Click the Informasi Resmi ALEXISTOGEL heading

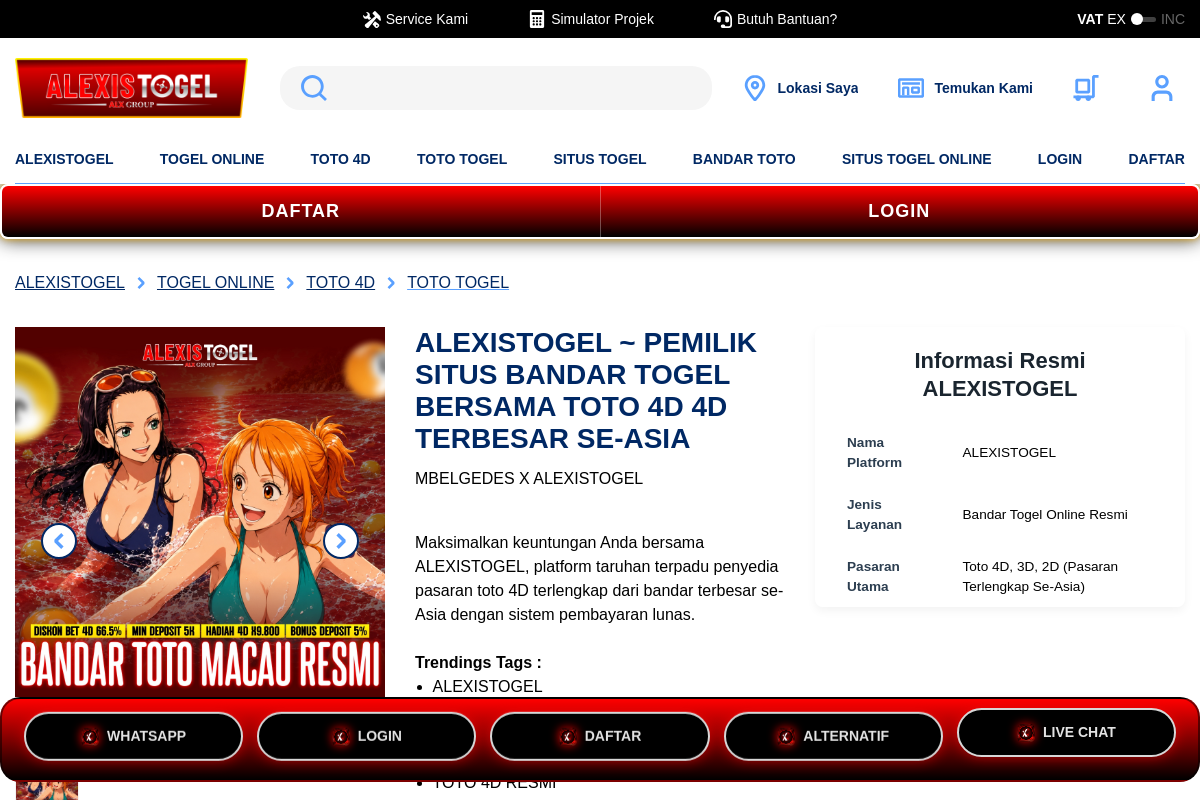(1000, 375)
